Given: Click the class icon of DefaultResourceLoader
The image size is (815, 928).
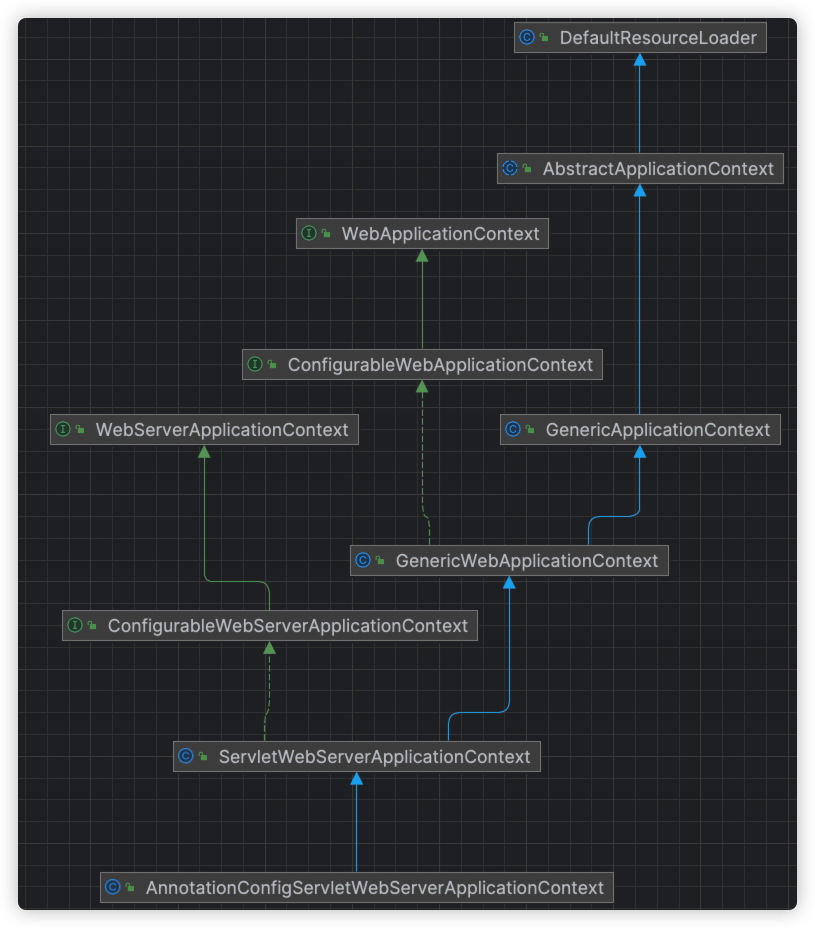Looking at the screenshot, I should [526, 37].
